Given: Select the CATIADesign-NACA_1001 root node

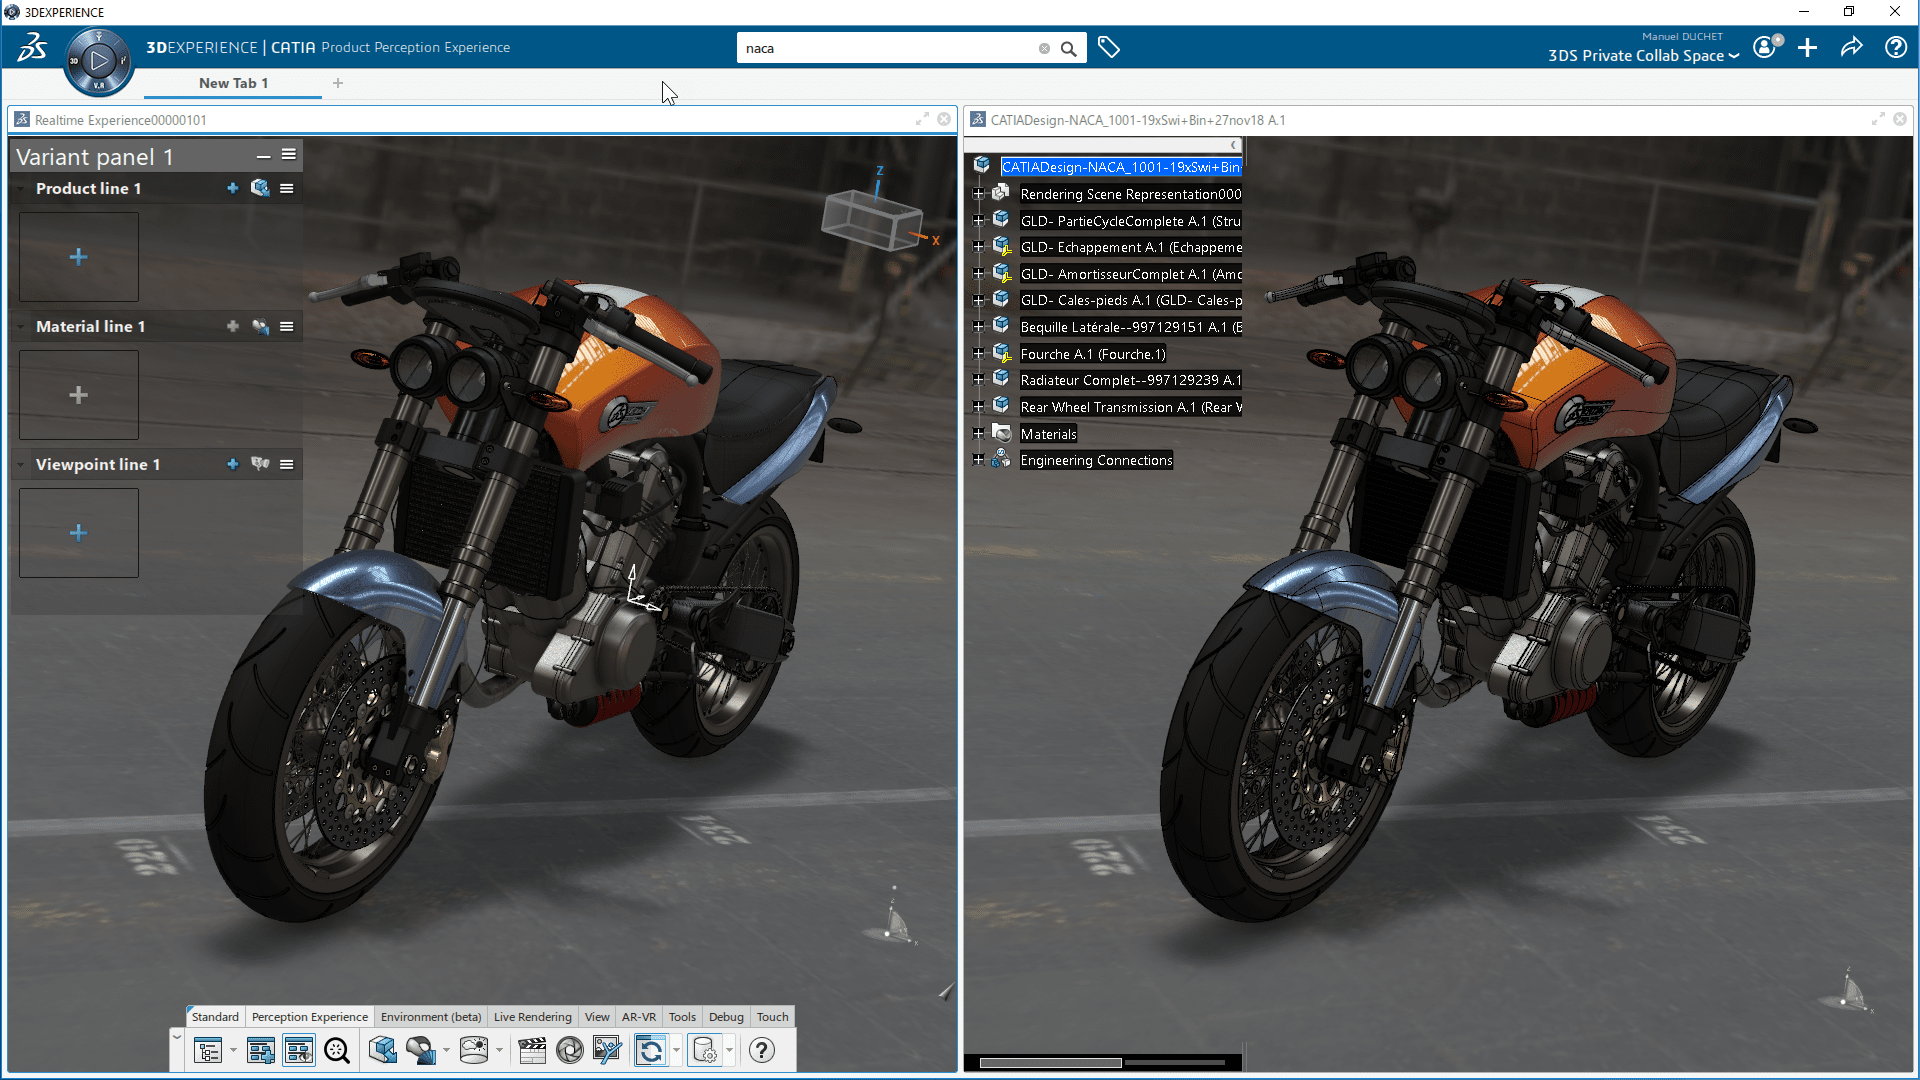Looking at the screenshot, I should click(1122, 166).
